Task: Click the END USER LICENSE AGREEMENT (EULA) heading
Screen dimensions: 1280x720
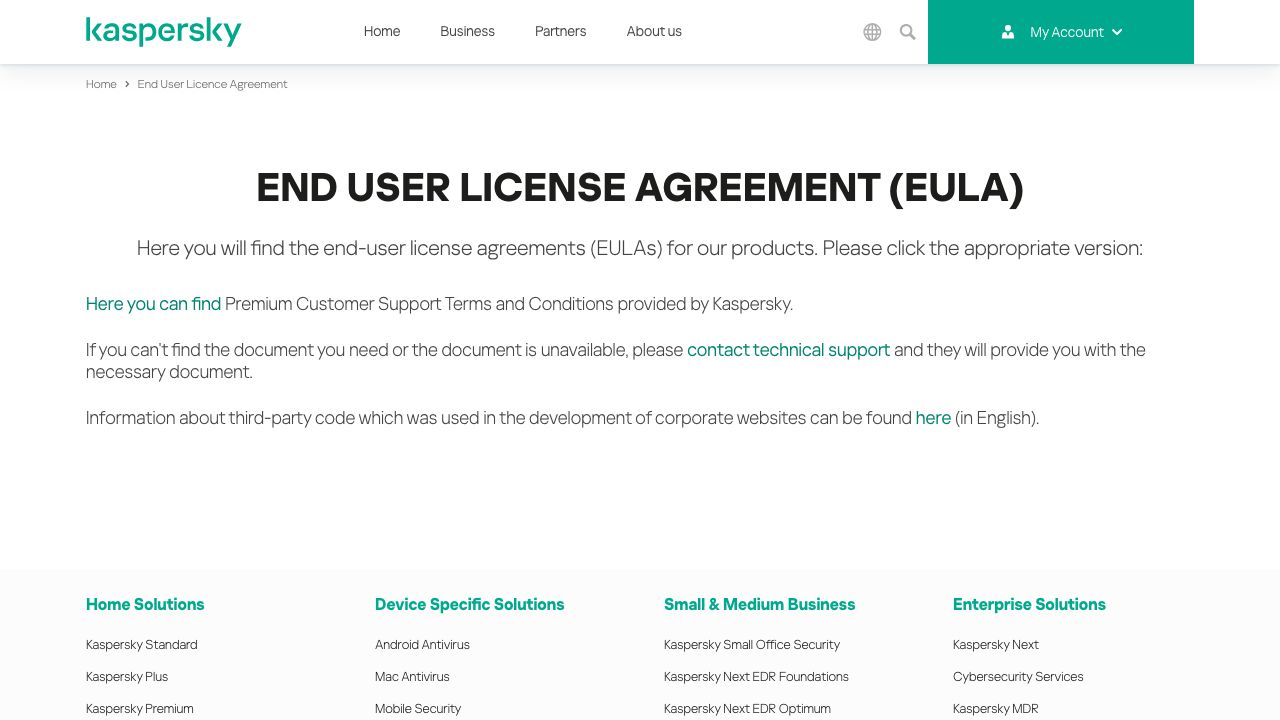Action: (640, 188)
